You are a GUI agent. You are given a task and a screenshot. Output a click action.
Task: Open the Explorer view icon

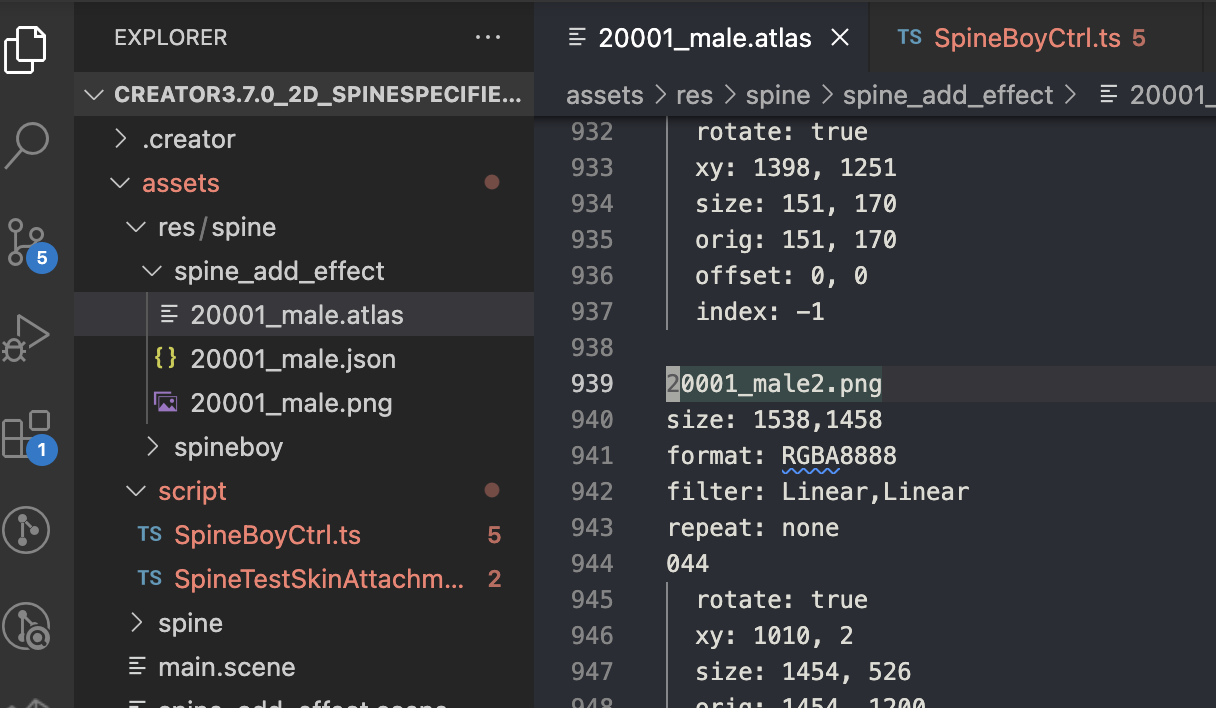click(27, 48)
